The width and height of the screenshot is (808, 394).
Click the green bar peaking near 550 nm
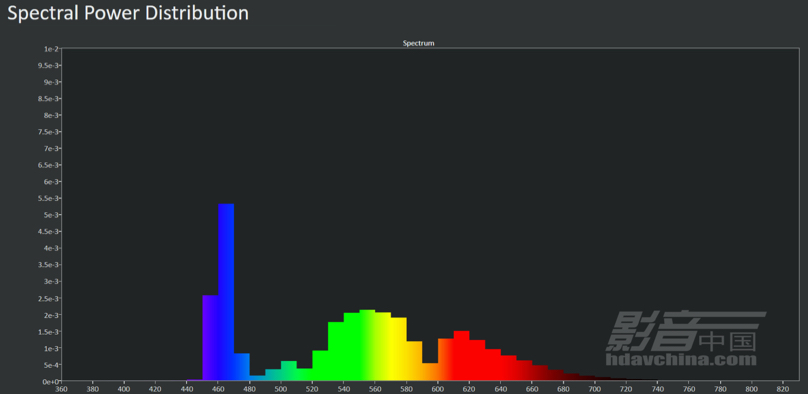pos(367,346)
